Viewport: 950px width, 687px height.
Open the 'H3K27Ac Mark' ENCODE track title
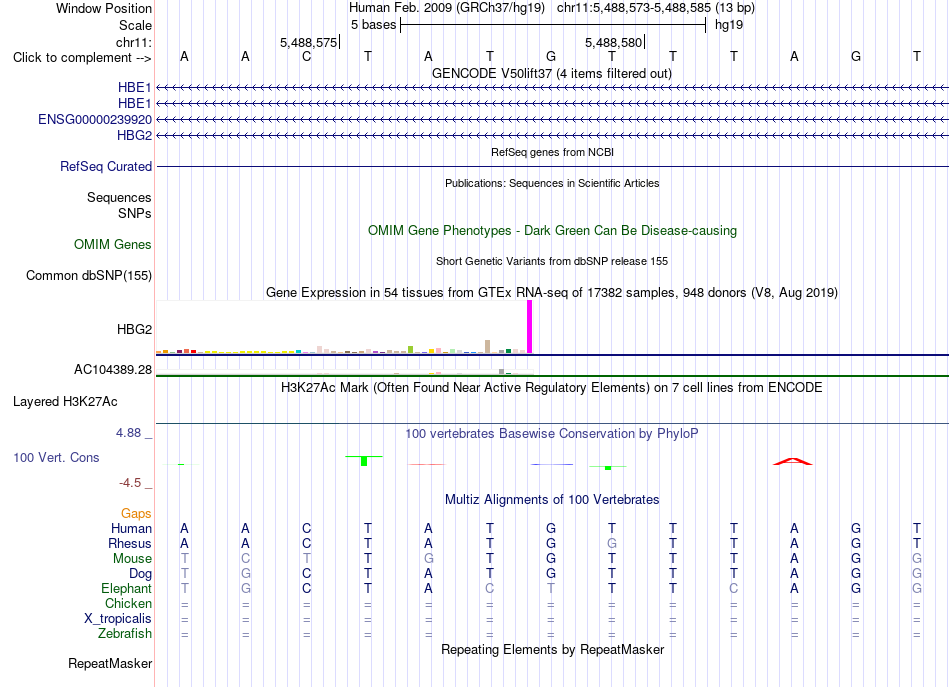coord(552,388)
